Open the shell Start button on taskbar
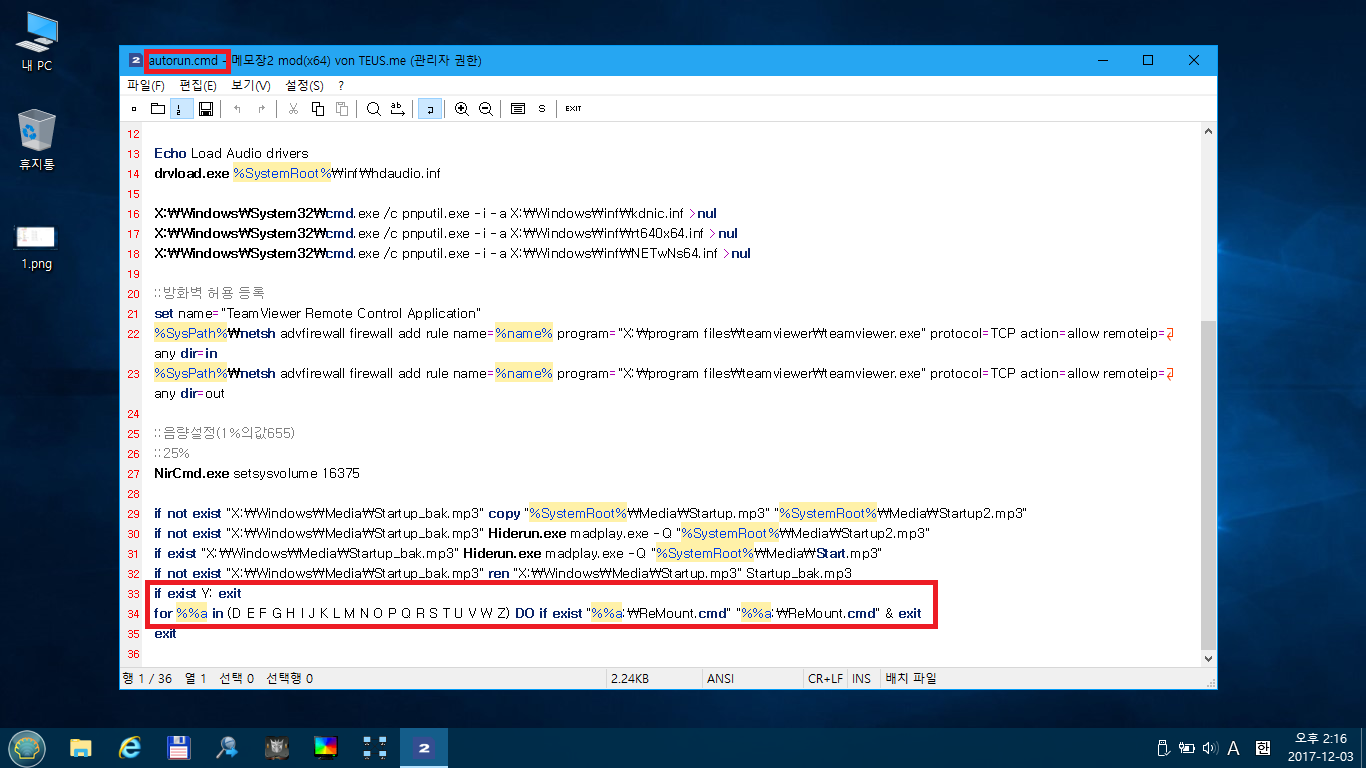The width and height of the screenshot is (1366, 768). click(x=27, y=747)
